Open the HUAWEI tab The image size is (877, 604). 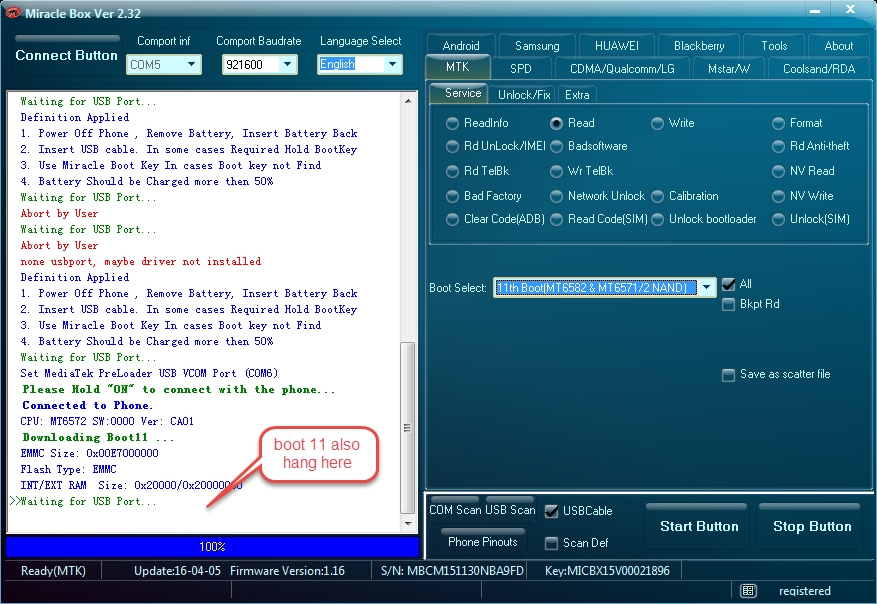coord(616,46)
